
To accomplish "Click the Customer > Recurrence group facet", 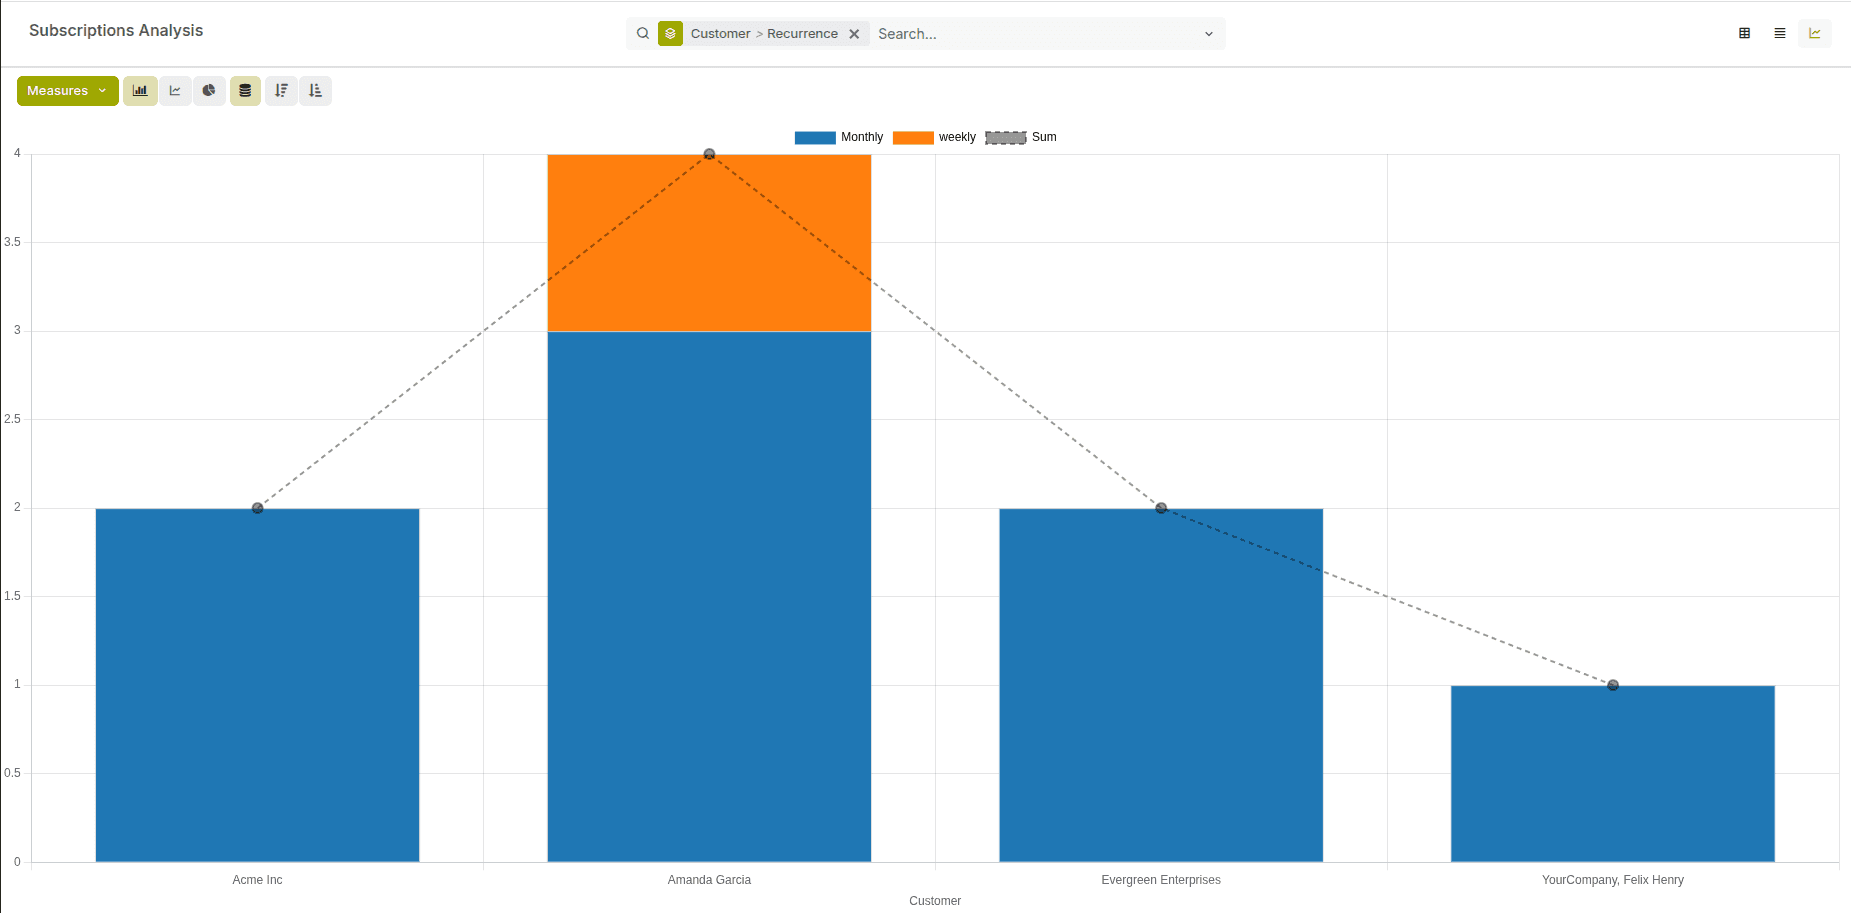I will coord(763,34).
